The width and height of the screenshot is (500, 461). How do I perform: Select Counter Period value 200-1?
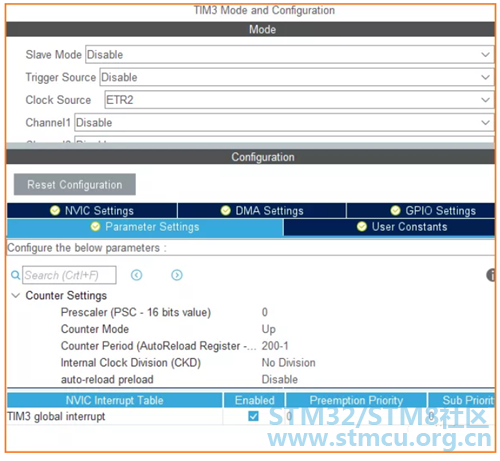click(x=275, y=346)
